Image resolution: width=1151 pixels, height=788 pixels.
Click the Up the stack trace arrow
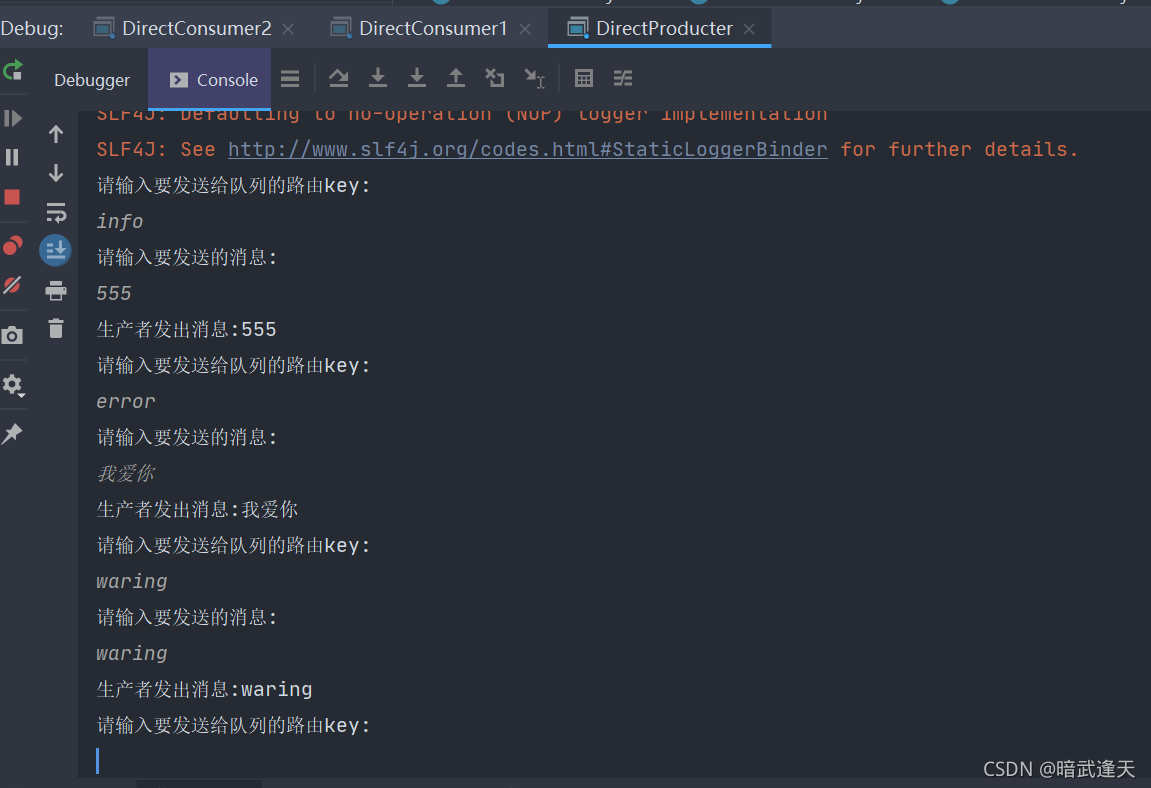point(56,134)
